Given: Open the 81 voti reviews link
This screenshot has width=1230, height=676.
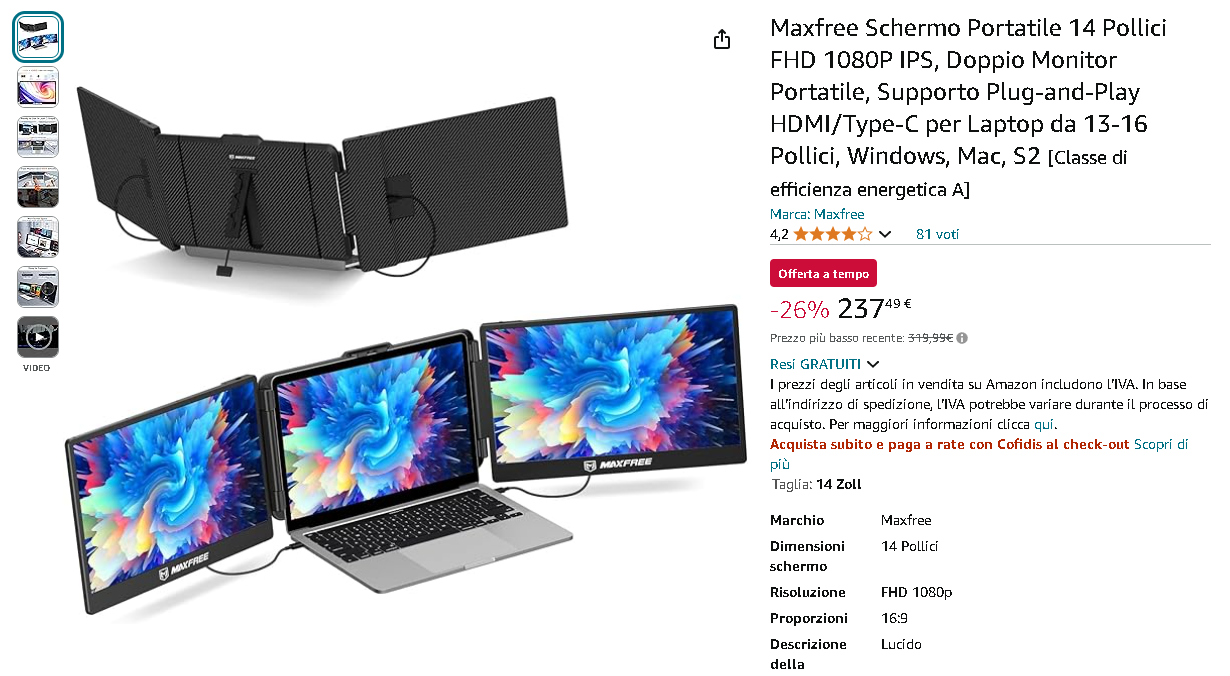Looking at the screenshot, I should 937,234.
